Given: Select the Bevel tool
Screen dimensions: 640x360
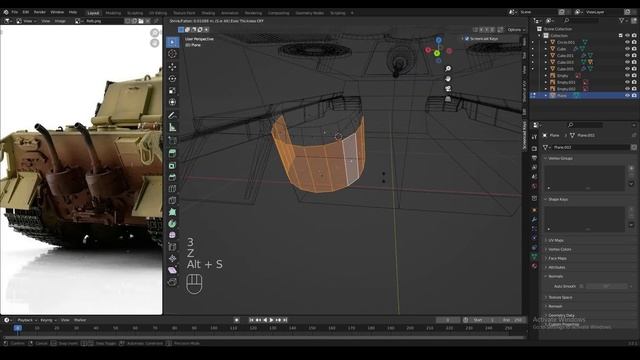Looking at the screenshot, I should [172, 177].
